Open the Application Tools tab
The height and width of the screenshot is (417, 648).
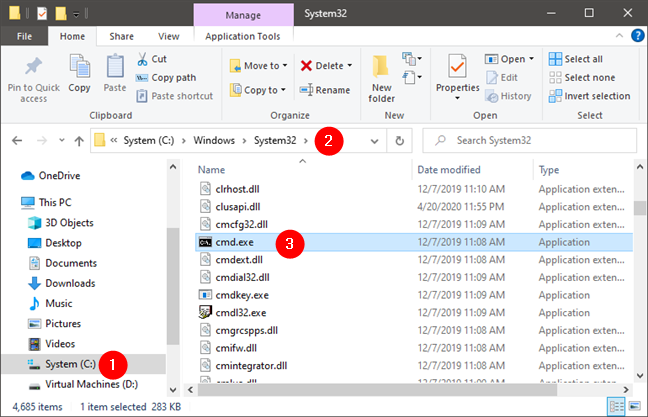[x=243, y=36]
